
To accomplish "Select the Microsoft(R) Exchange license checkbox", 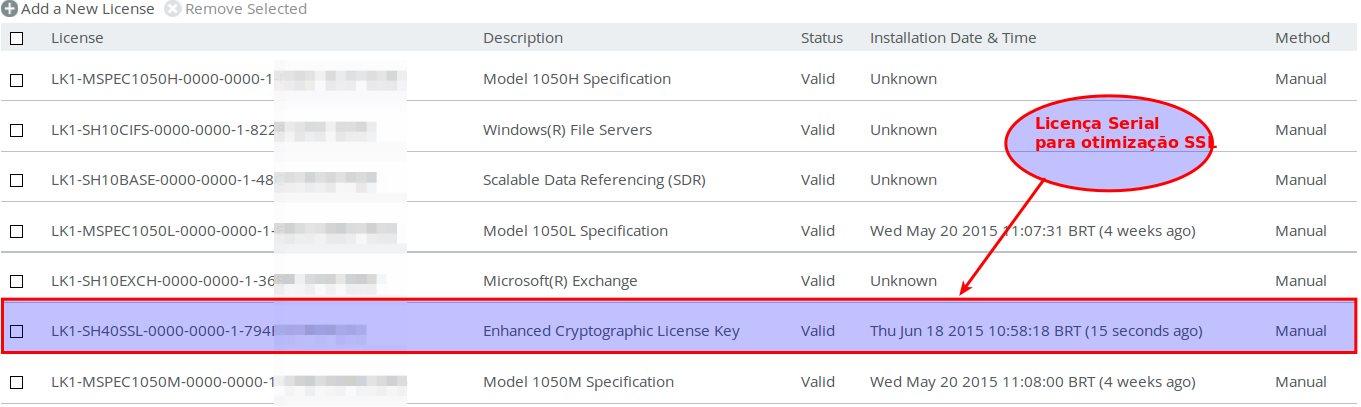I will click(16, 281).
